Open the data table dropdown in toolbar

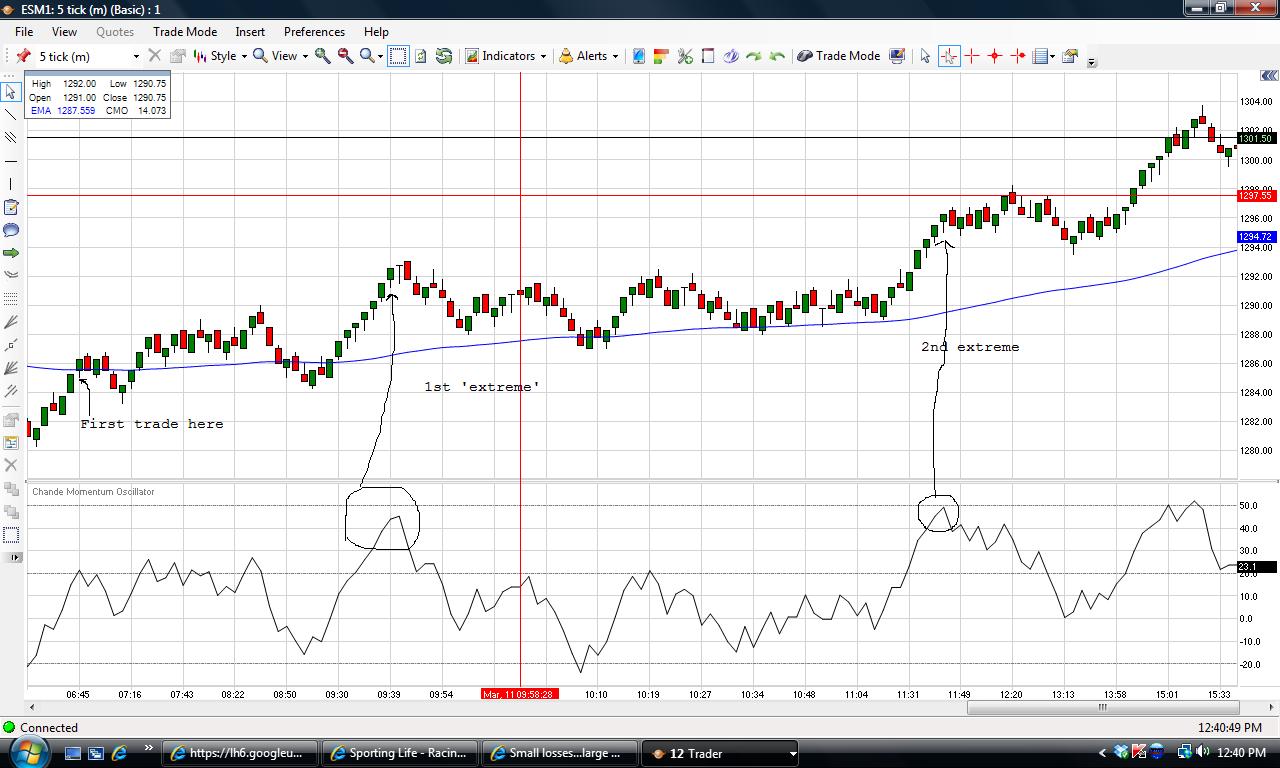[x=1045, y=56]
